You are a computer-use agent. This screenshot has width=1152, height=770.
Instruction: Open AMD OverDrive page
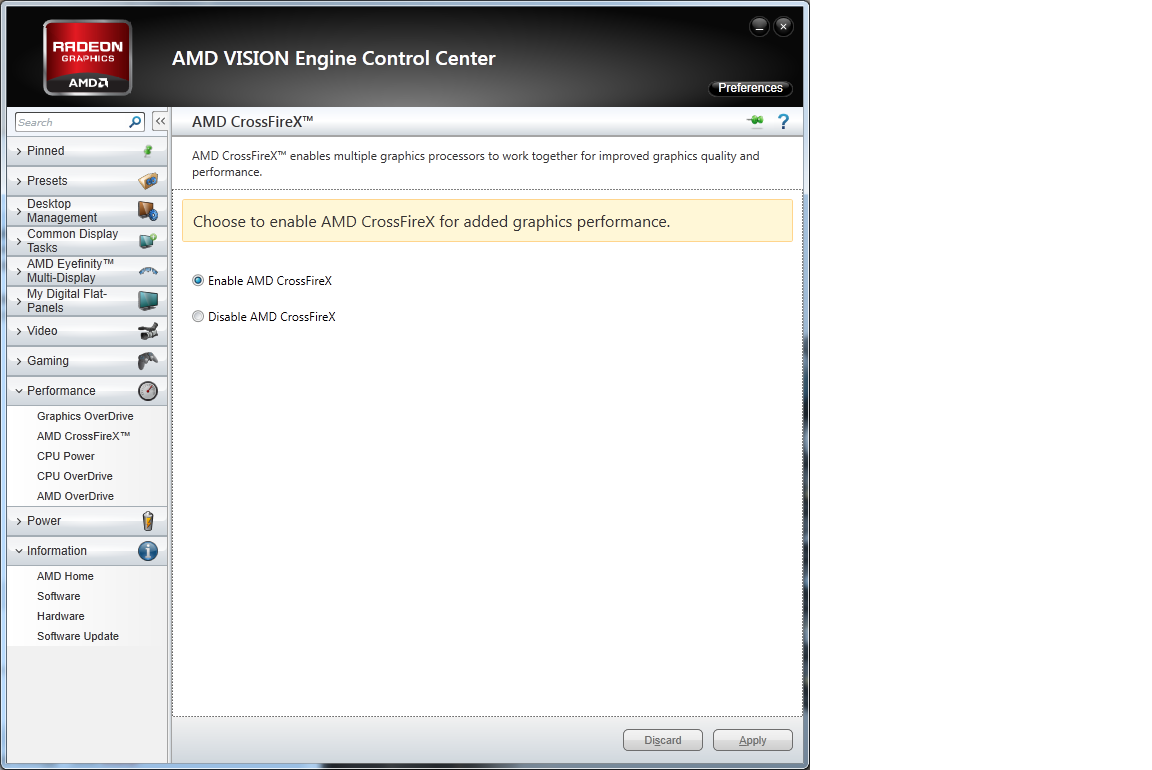pyautogui.click(x=76, y=497)
